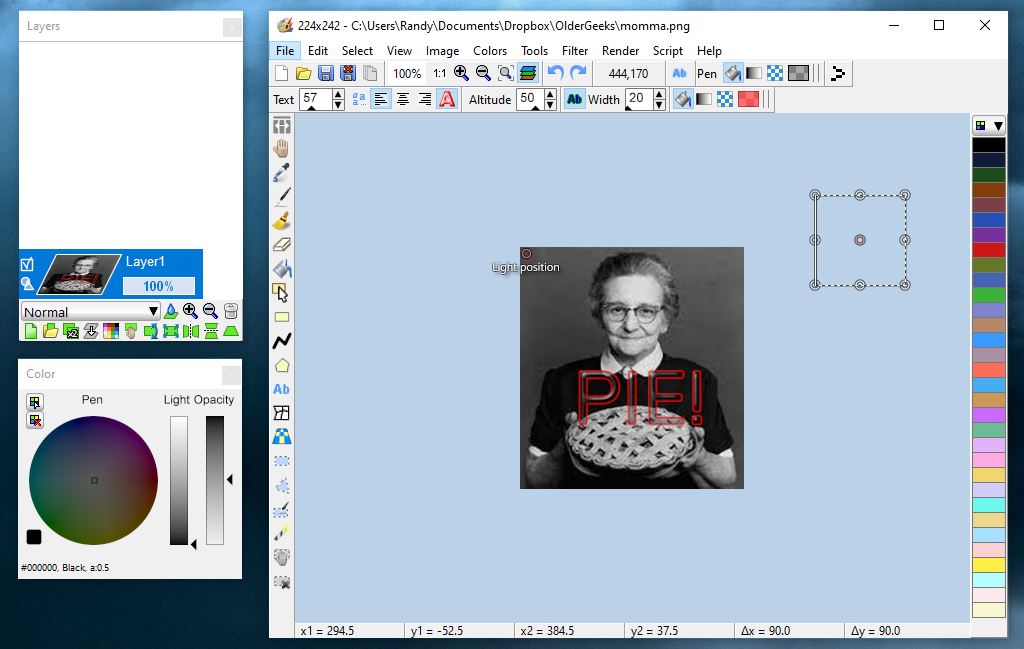
Task: Create a new image file
Action: [x=281, y=73]
